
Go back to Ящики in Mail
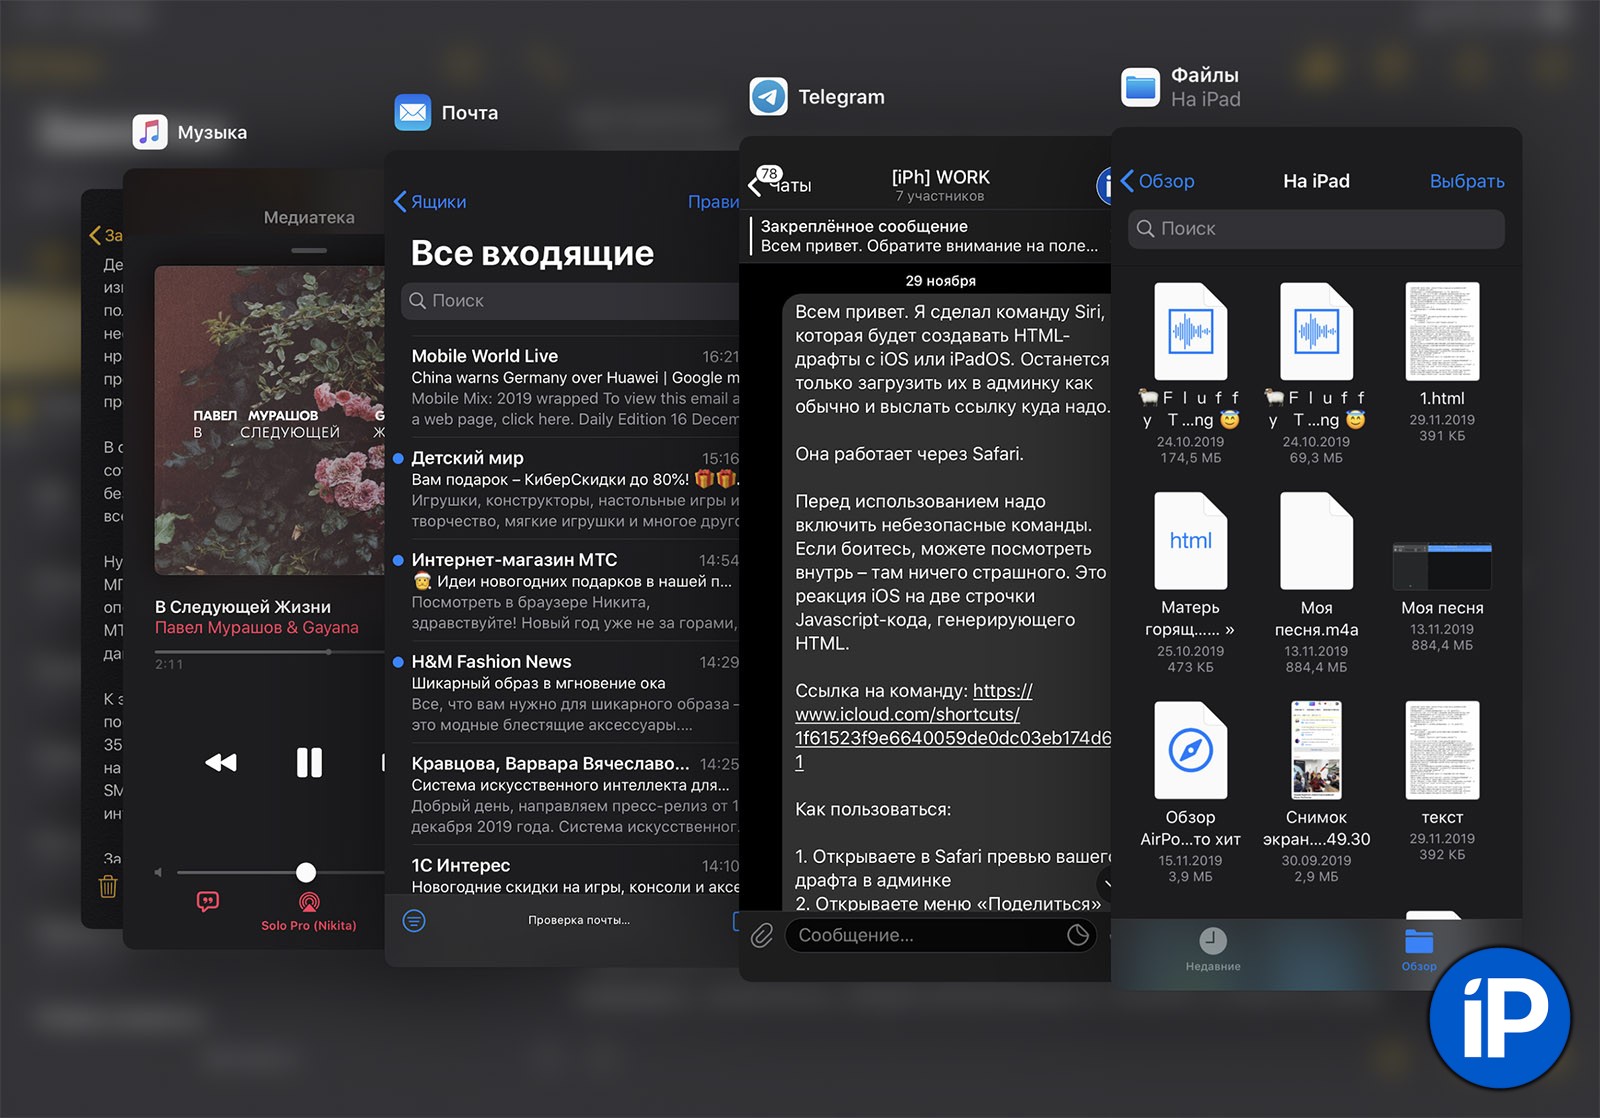point(430,201)
